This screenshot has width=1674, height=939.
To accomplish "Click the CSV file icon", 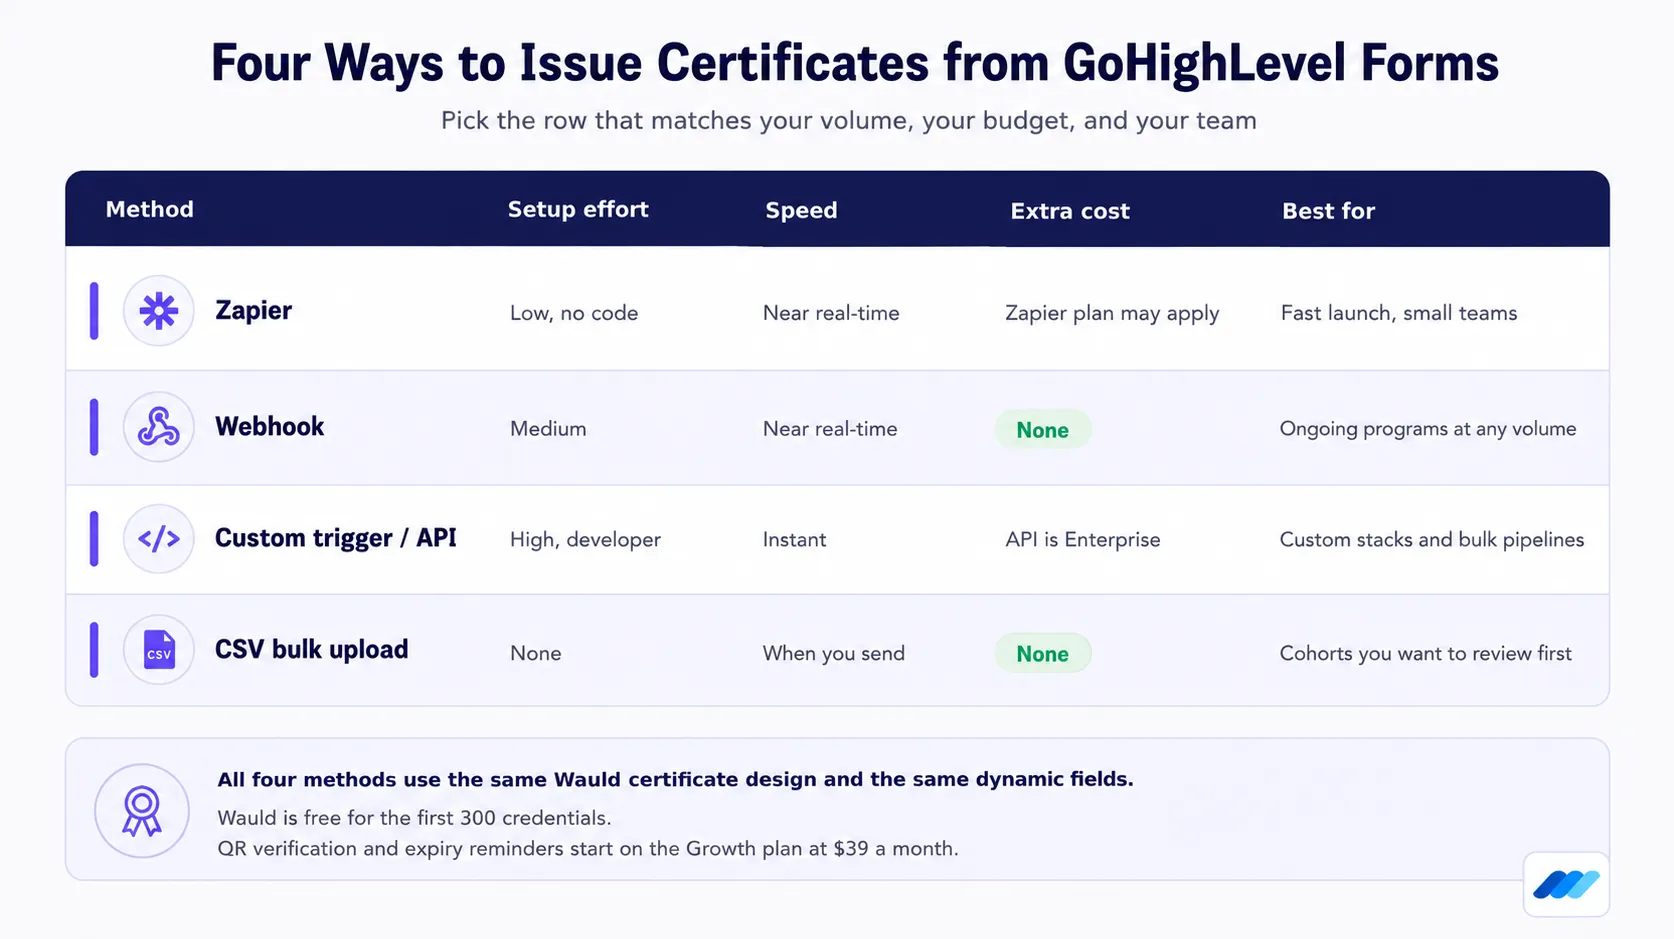I will coord(159,650).
